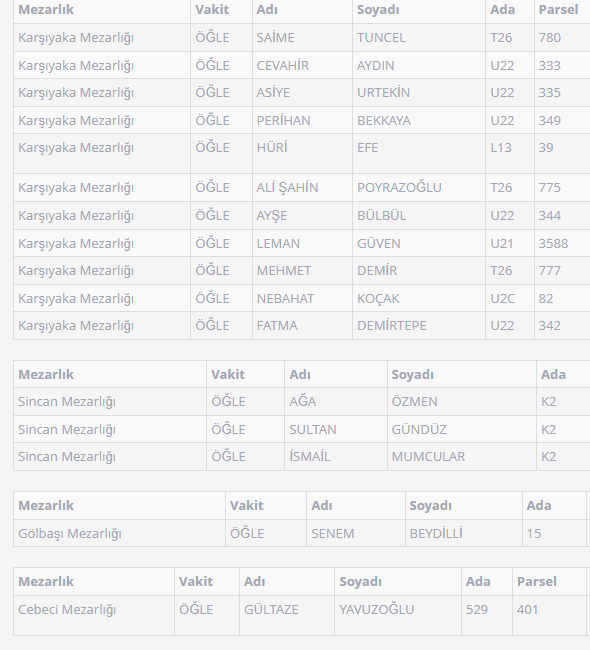Select the Cebeci Mezarlığı cell

tap(94, 616)
